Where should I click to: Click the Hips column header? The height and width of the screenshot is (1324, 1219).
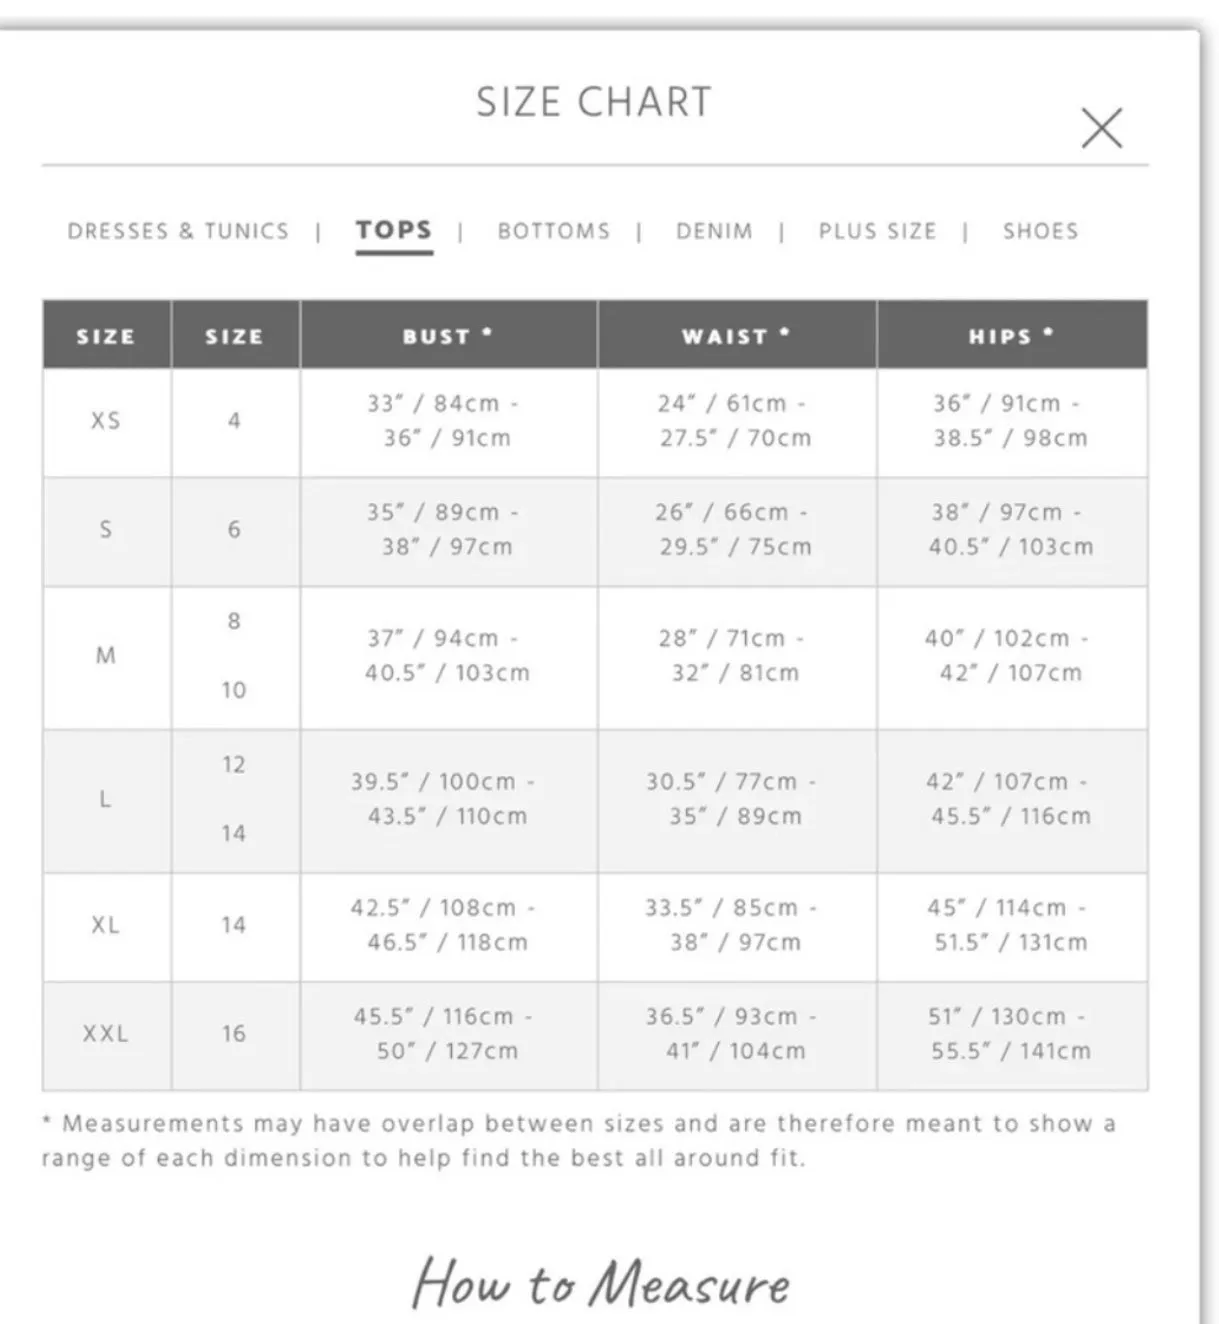click(1012, 335)
